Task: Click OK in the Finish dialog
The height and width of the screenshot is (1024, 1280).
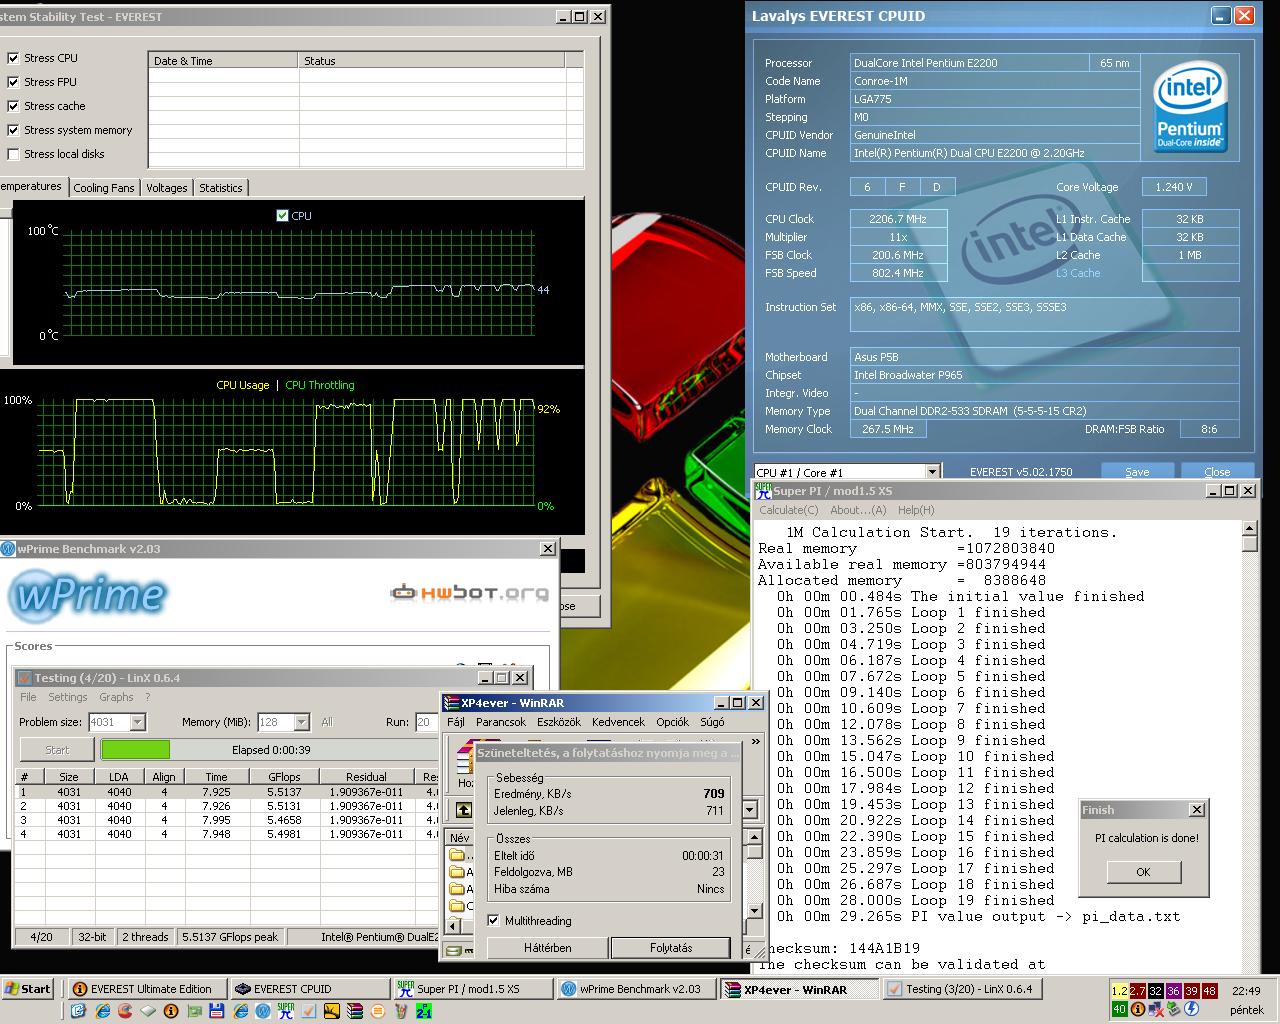Action: pos(1143,872)
